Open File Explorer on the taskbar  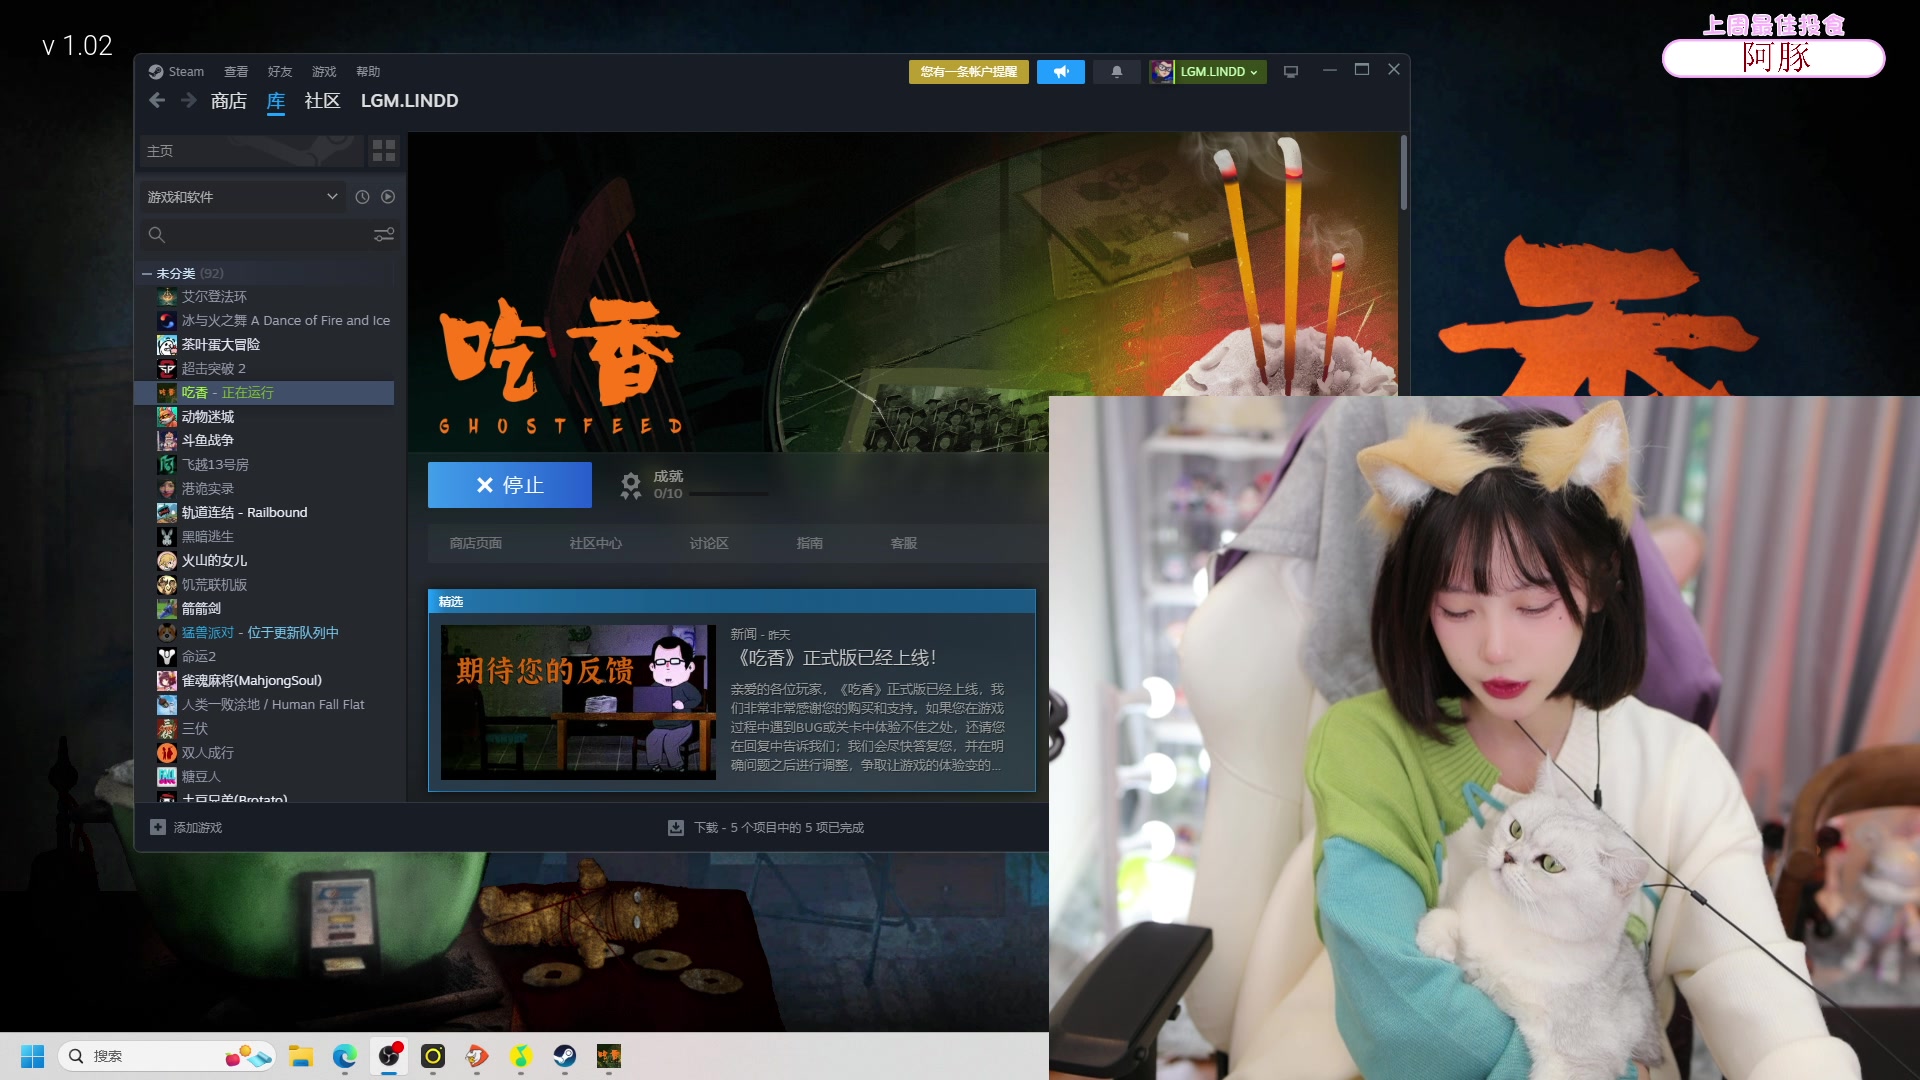coord(301,1056)
